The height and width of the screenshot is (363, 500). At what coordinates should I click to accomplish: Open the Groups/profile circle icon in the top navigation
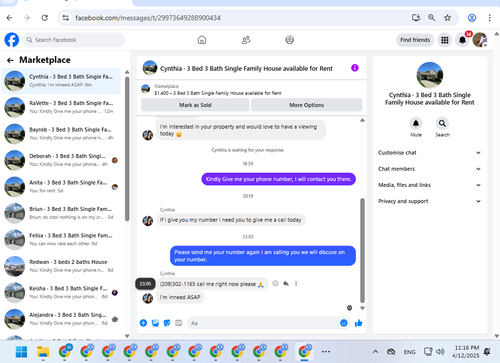click(290, 40)
